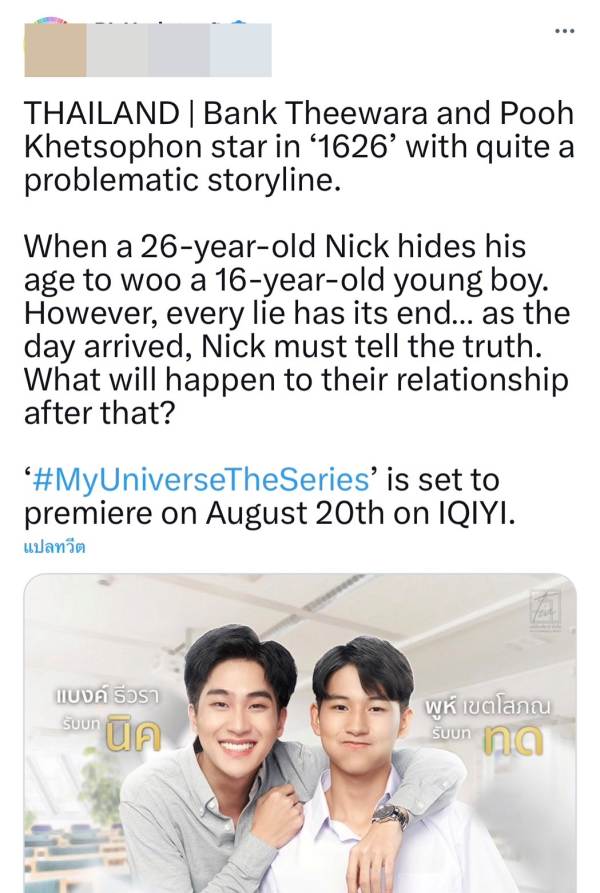Tap the แบงค์ ธีวรา caption on poster

click(108, 697)
